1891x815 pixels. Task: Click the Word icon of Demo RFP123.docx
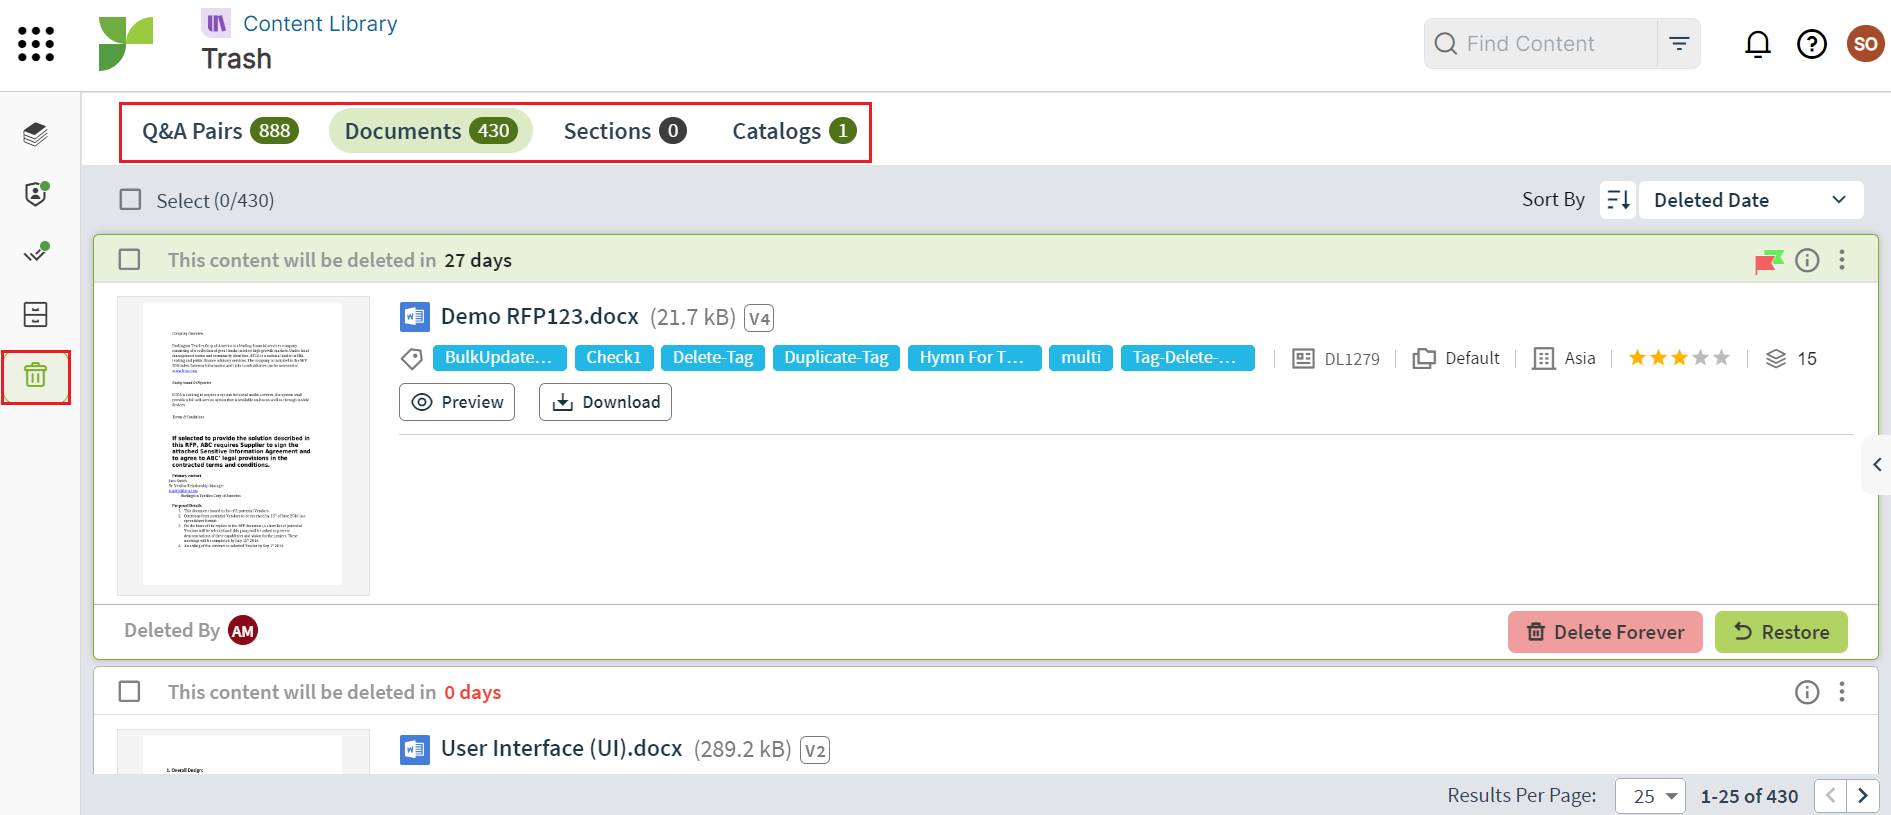pos(415,317)
